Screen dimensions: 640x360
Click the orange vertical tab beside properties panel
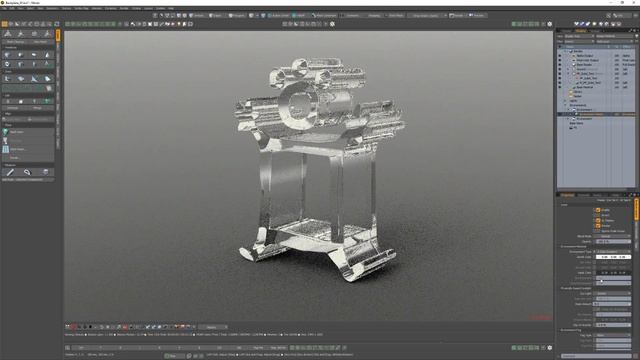tap(636, 209)
